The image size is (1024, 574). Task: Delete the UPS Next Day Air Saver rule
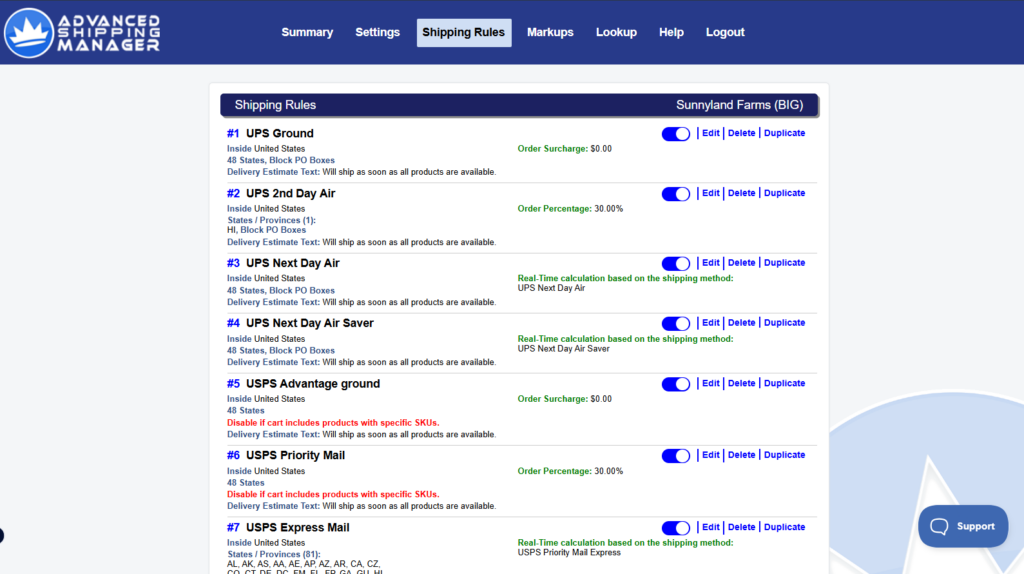741,323
